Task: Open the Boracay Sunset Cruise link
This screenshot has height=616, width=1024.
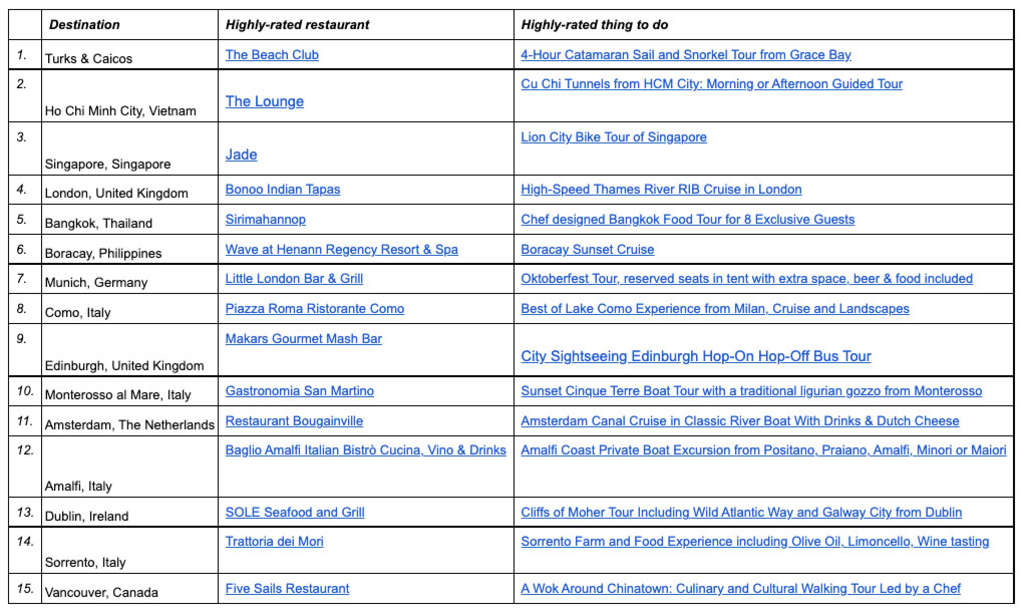Action: pos(587,249)
